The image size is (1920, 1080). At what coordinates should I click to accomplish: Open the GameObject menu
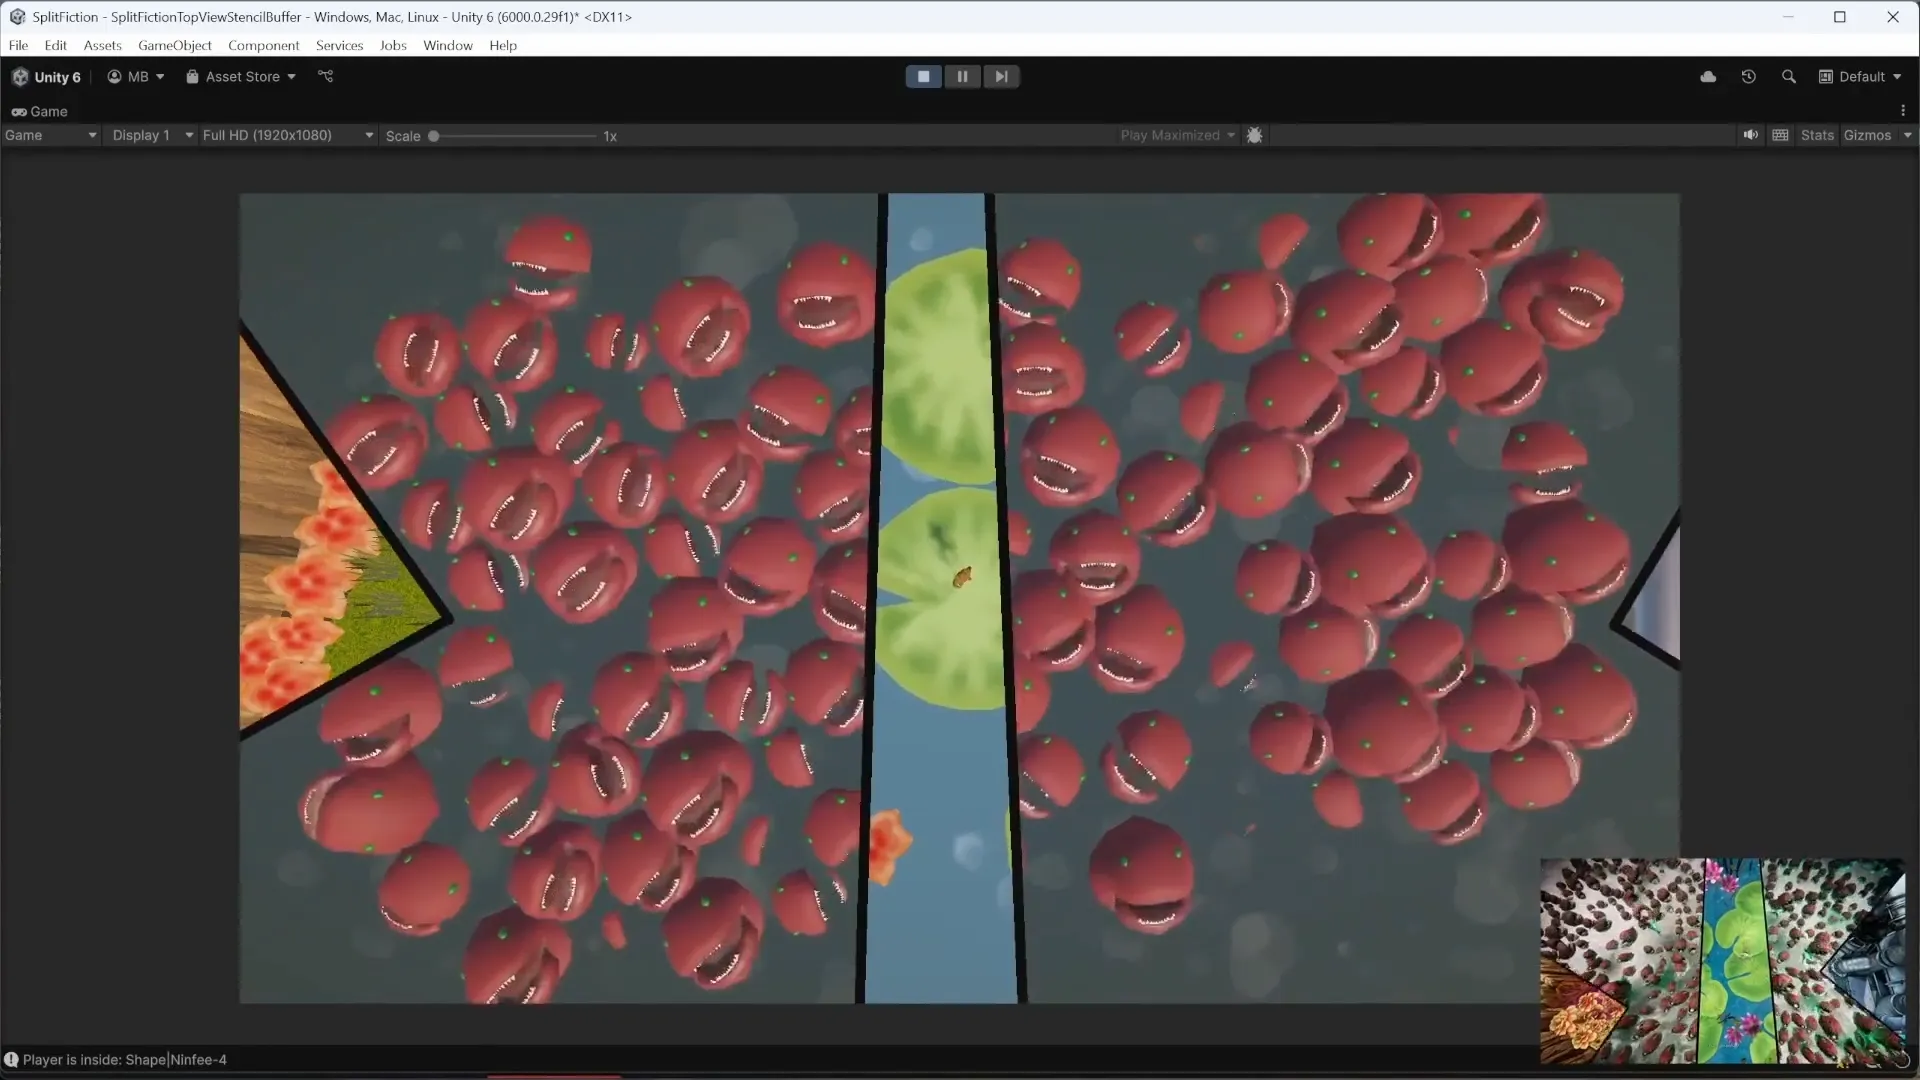pos(174,45)
